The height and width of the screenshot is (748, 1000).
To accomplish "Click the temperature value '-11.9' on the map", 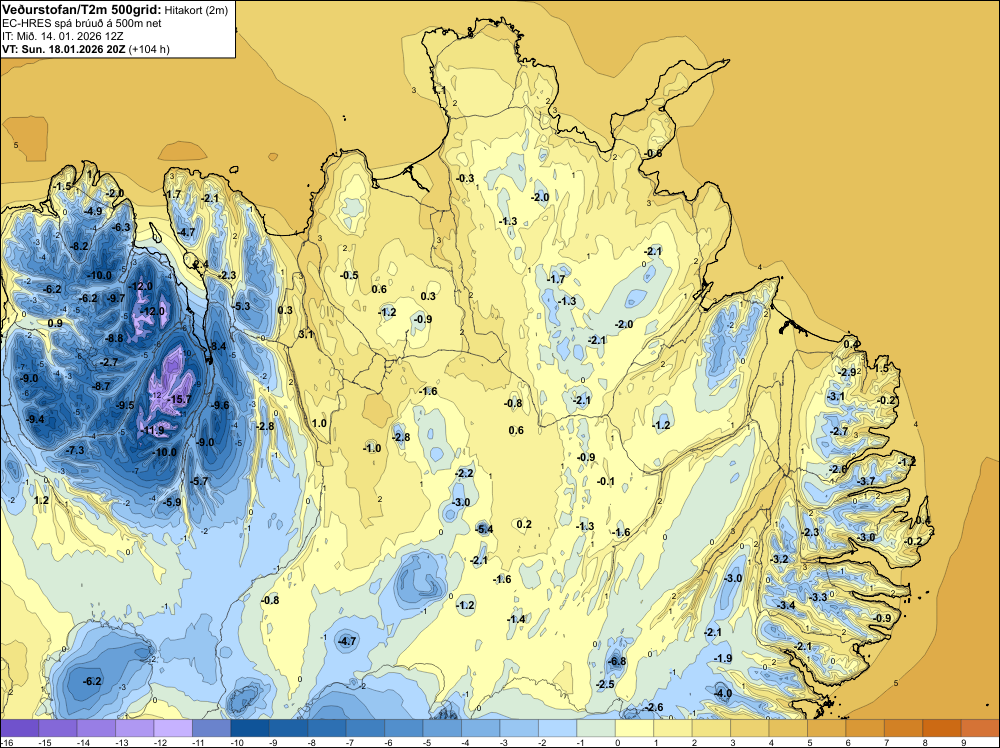I will tap(152, 430).
